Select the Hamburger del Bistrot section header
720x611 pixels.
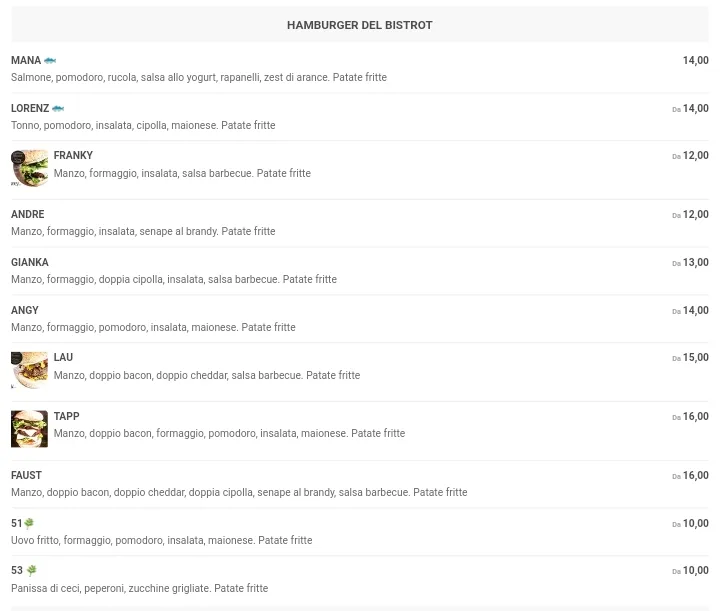[x=359, y=25]
